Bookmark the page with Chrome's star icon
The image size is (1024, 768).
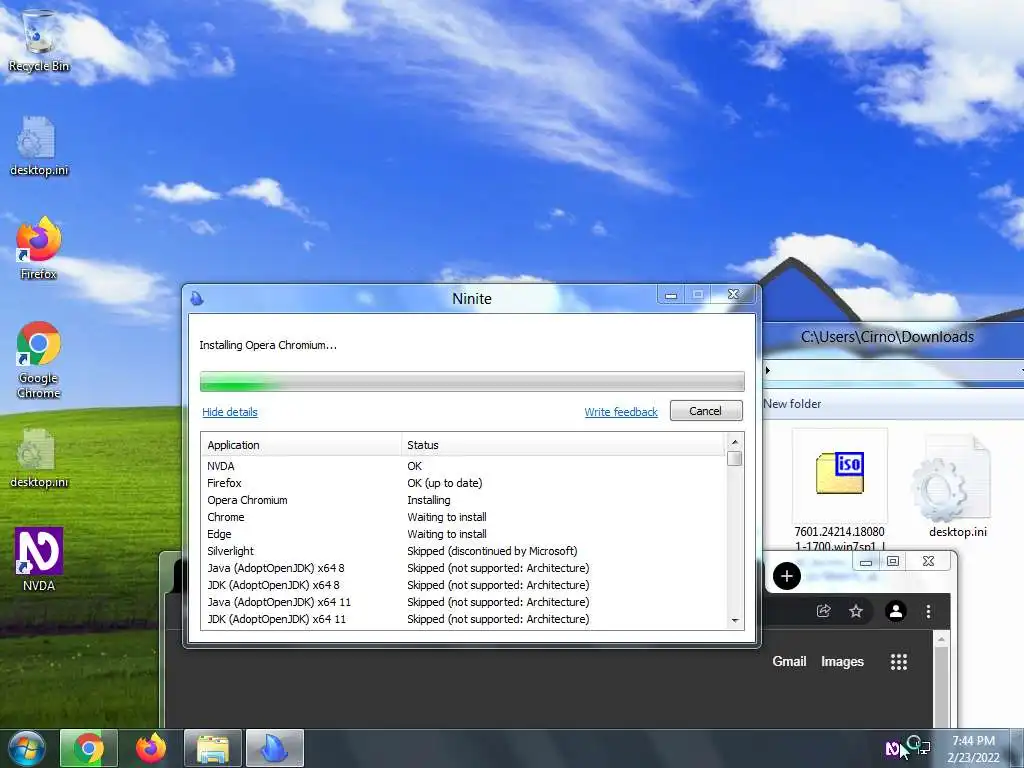point(856,611)
